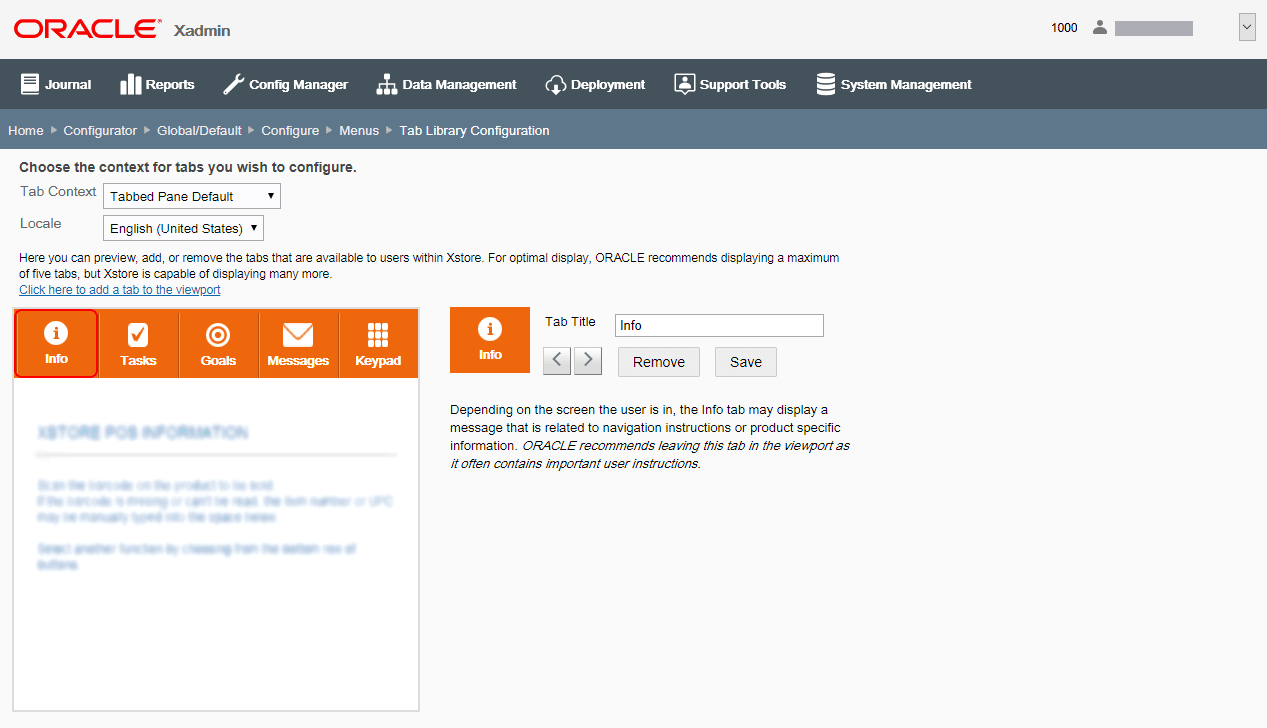Select the Keypad tab
The height and width of the screenshot is (728, 1267).
[x=378, y=344]
